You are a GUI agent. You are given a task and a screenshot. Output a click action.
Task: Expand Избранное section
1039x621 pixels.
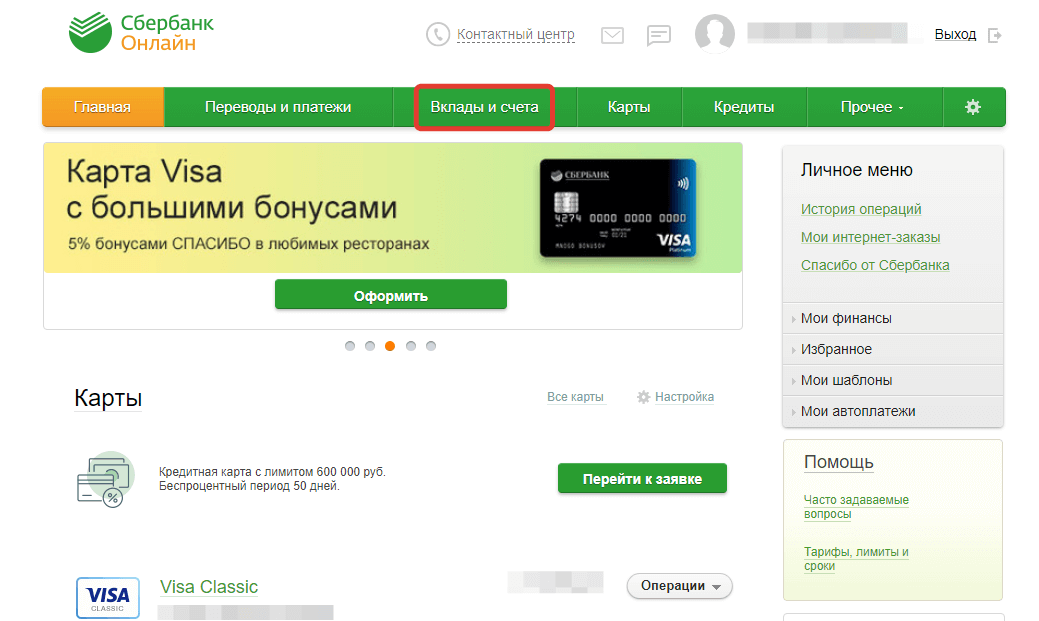[x=893, y=349]
